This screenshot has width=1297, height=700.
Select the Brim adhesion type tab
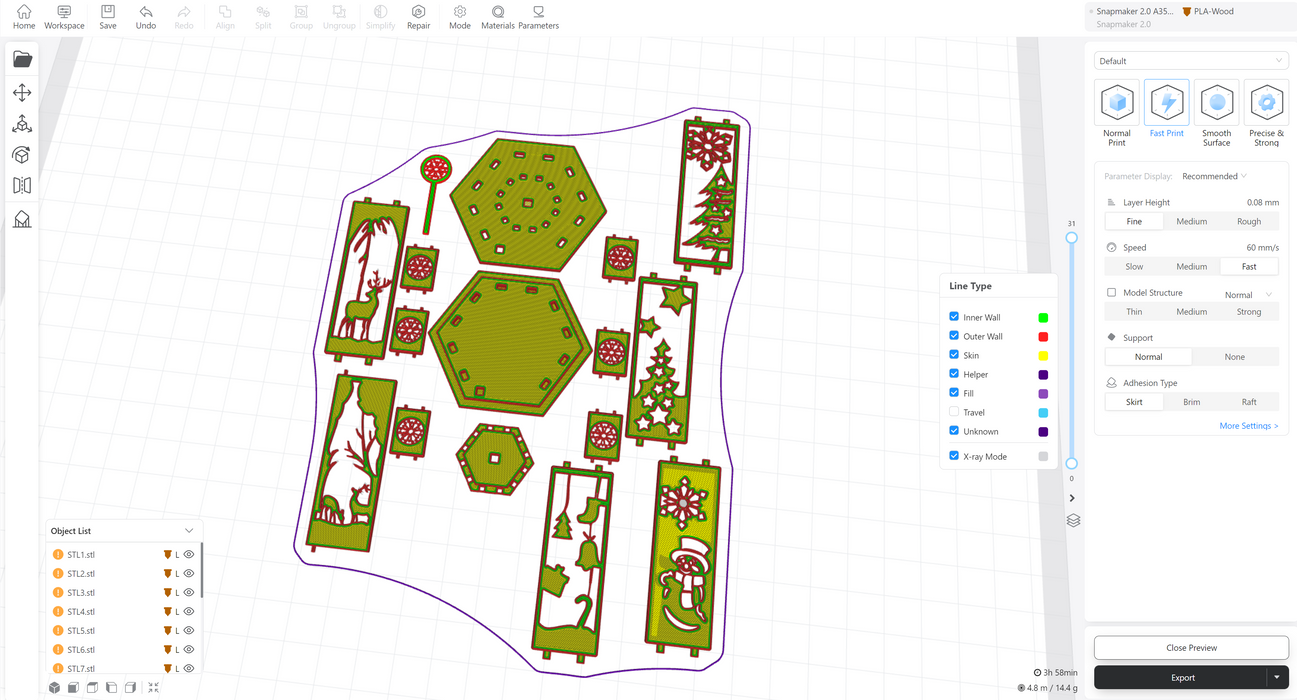tap(1191, 402)
